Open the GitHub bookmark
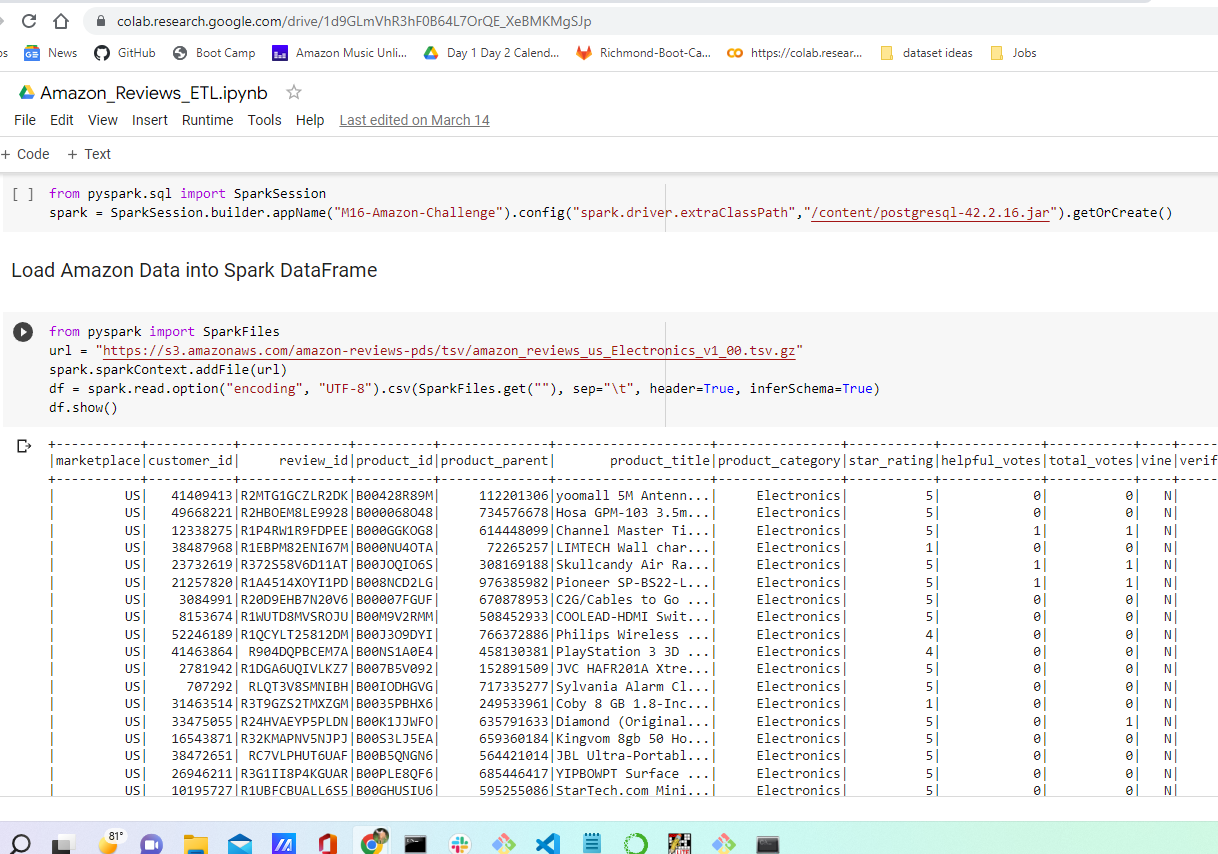 [x=124, y=52]
